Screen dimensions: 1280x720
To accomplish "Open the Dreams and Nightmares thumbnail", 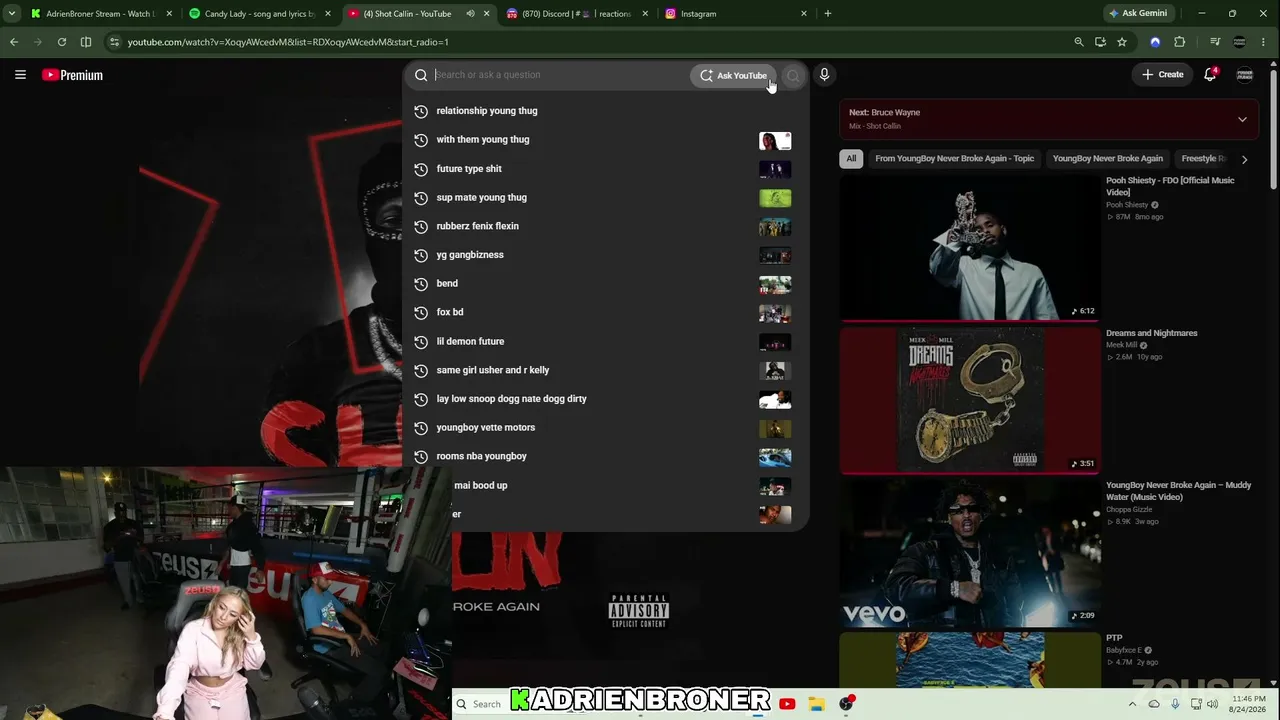I will pyautogui.click(x=970, y=401).
